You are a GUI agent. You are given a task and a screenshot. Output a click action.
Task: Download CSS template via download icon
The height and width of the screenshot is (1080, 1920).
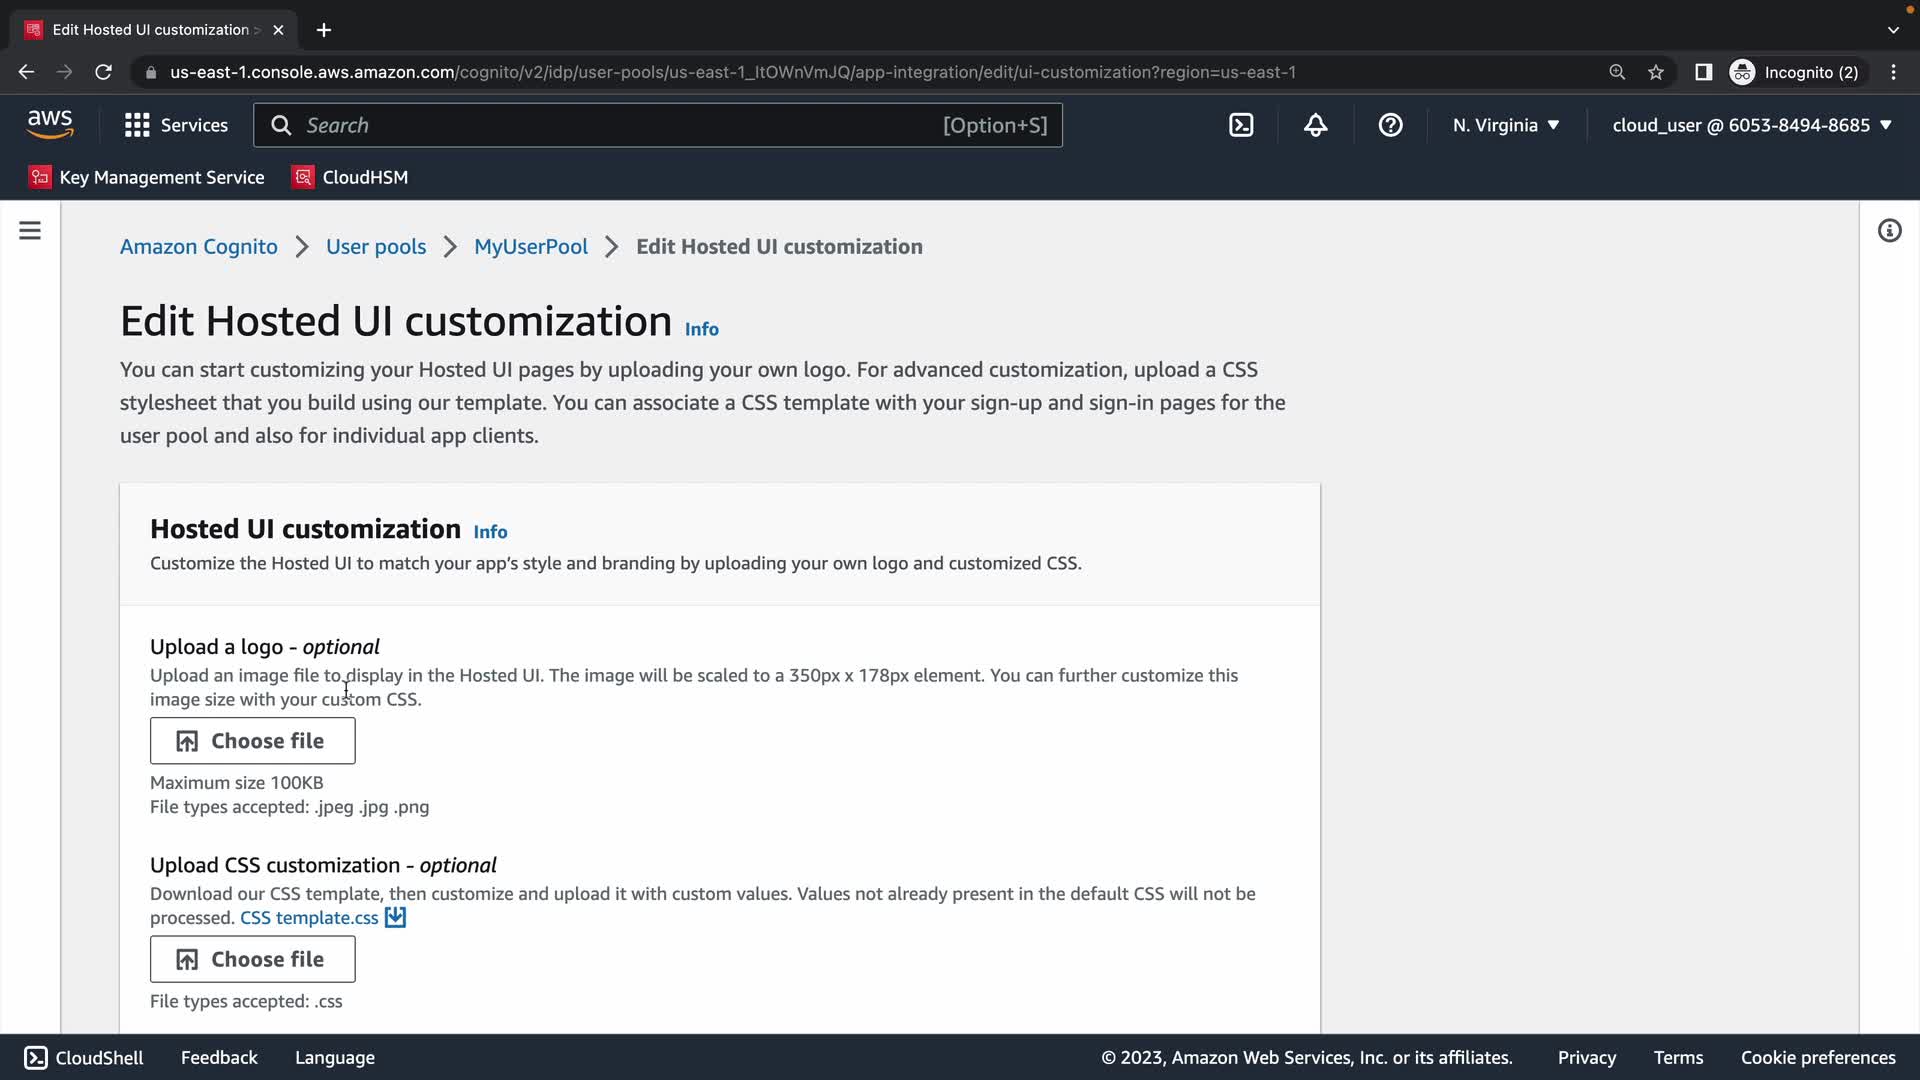click(396, 917)
